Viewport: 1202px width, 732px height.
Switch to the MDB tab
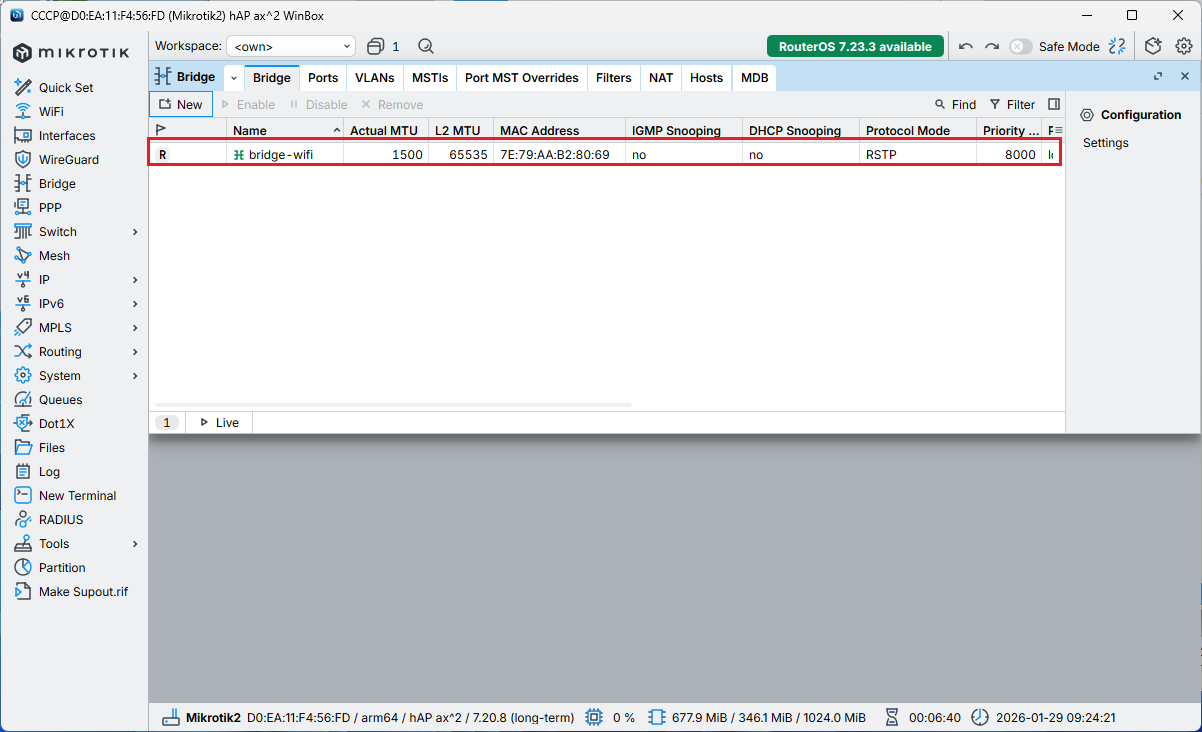pos(755,77)
